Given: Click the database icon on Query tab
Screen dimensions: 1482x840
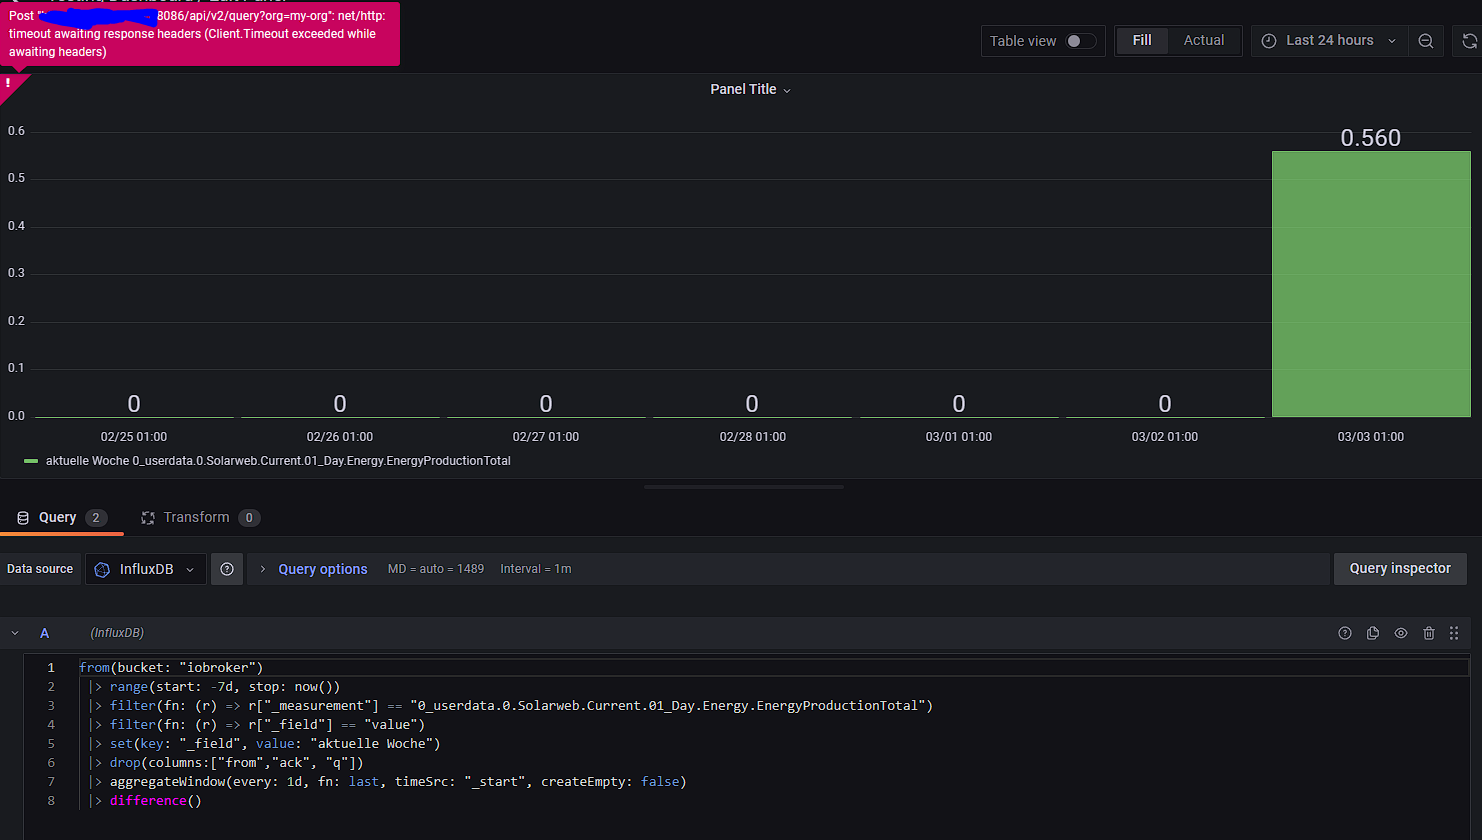Looking at the screenshot, I should point(23,518).
